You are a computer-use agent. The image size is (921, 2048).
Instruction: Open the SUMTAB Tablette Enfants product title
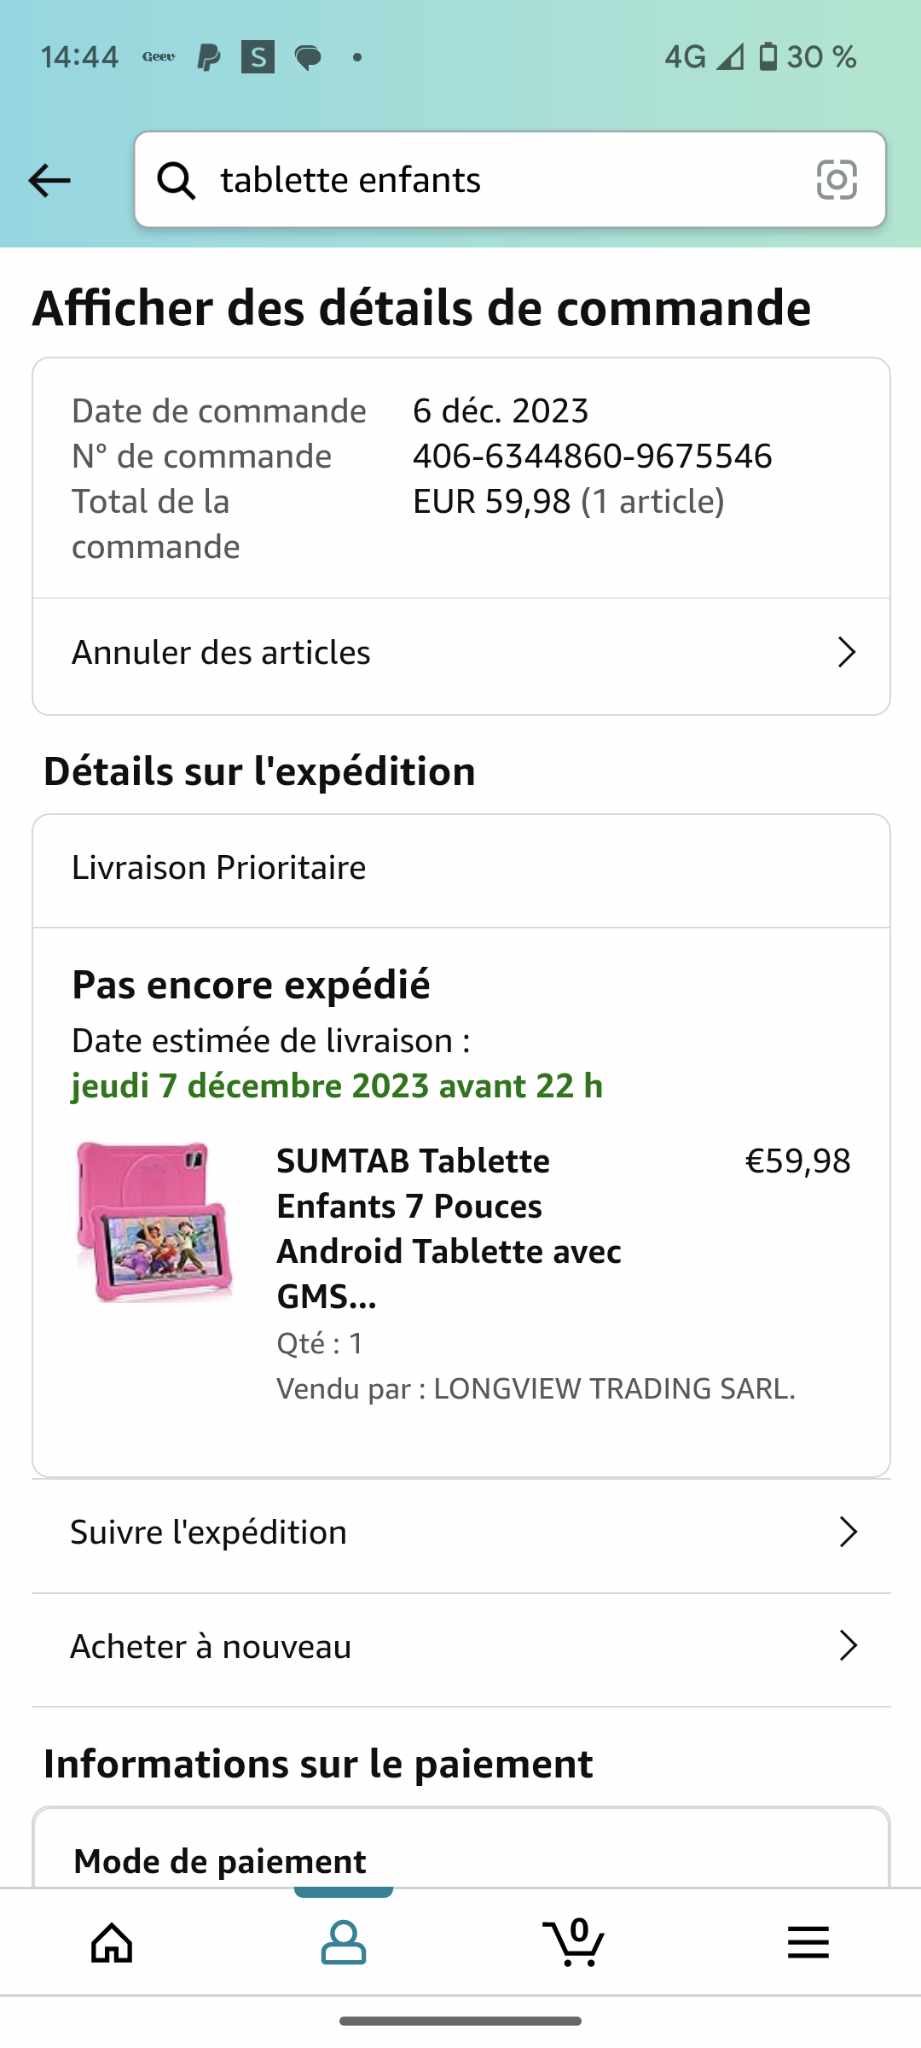(x=449, y=1228)
